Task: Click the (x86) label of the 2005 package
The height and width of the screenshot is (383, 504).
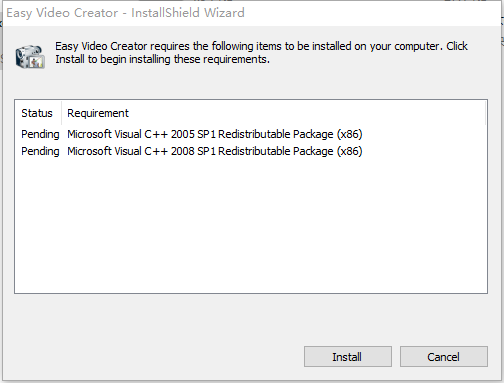Action: click(x=349, y=134)
